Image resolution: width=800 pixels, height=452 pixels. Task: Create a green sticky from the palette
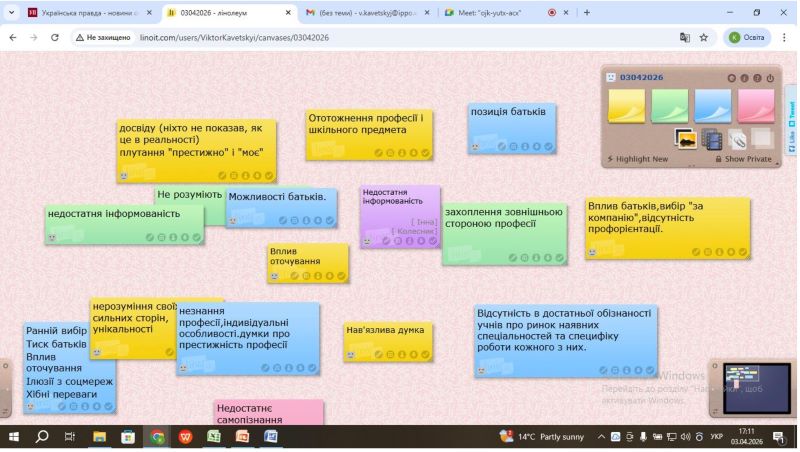[669, 106]
